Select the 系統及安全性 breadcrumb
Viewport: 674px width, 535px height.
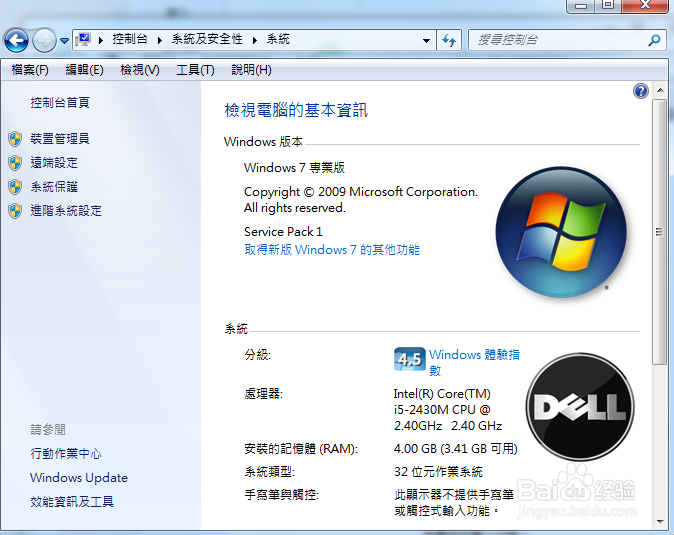207,40
